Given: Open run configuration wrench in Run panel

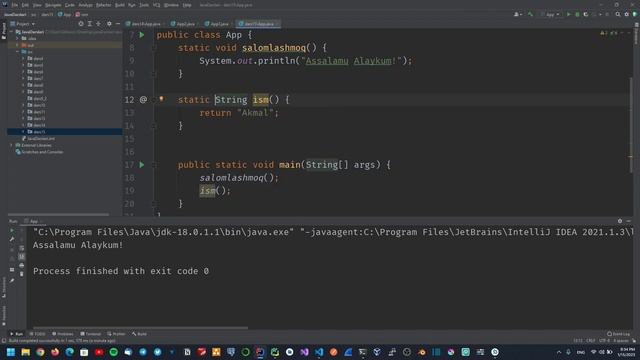Looking at the screenshot, I should point(12,239).
